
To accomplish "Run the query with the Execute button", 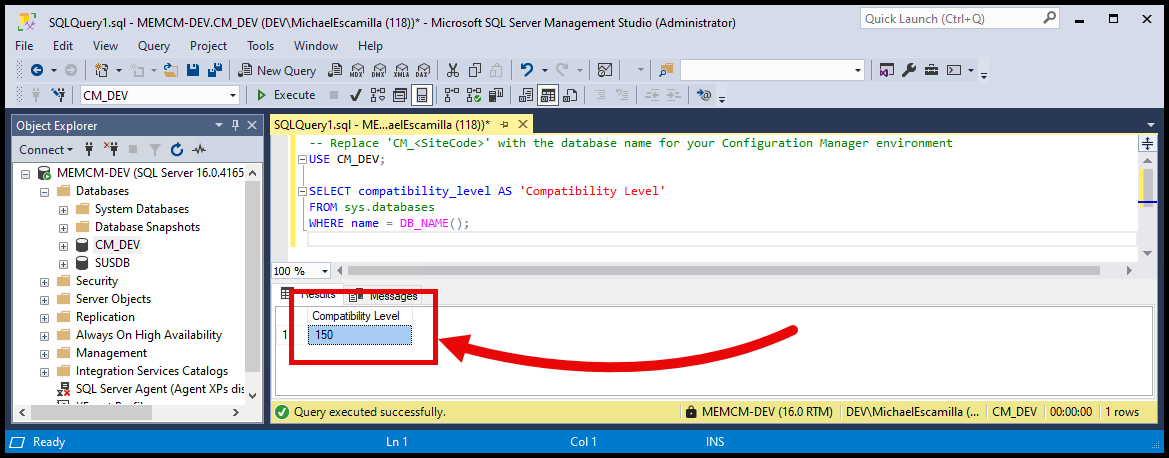I will pyautogui.click(x=286, y=95).
